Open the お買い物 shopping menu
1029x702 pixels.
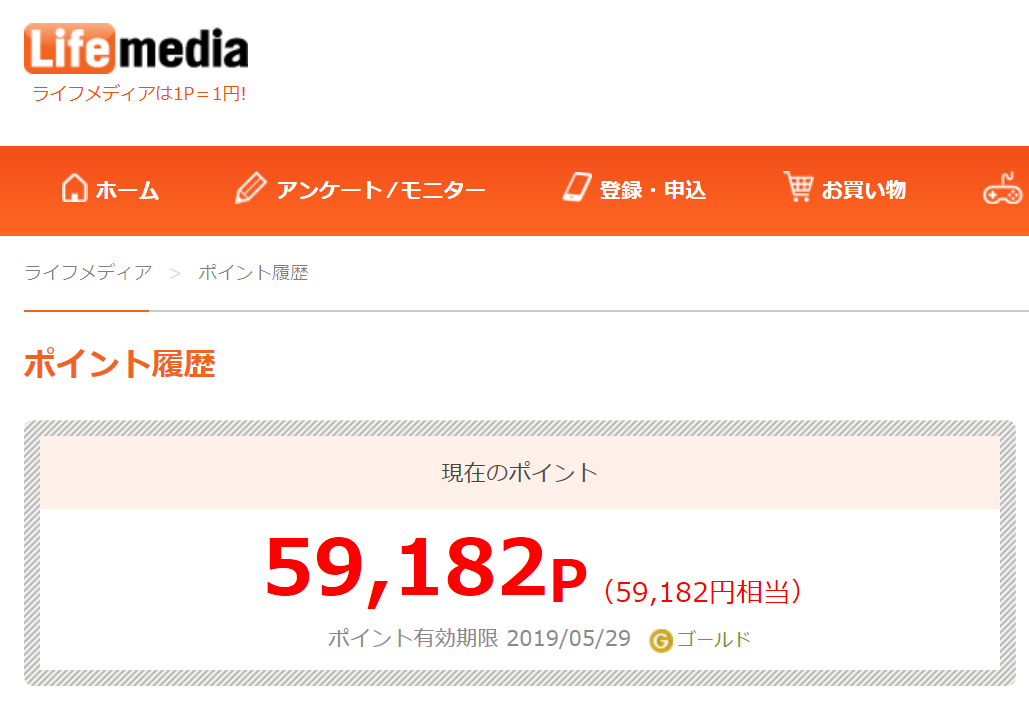[x=863, y=190]
